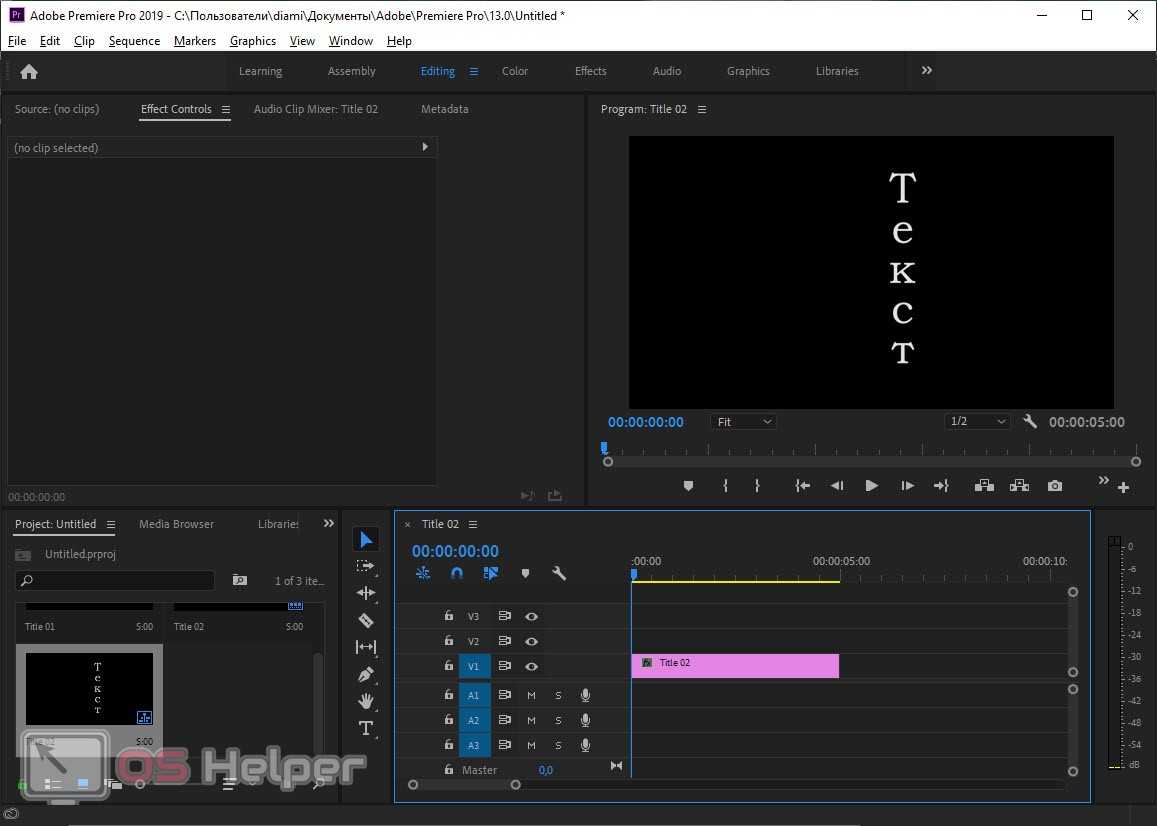Show hidden Project panel tabs chevron
The height and width of the screenshot is (826, 1157).
(328, 523)
